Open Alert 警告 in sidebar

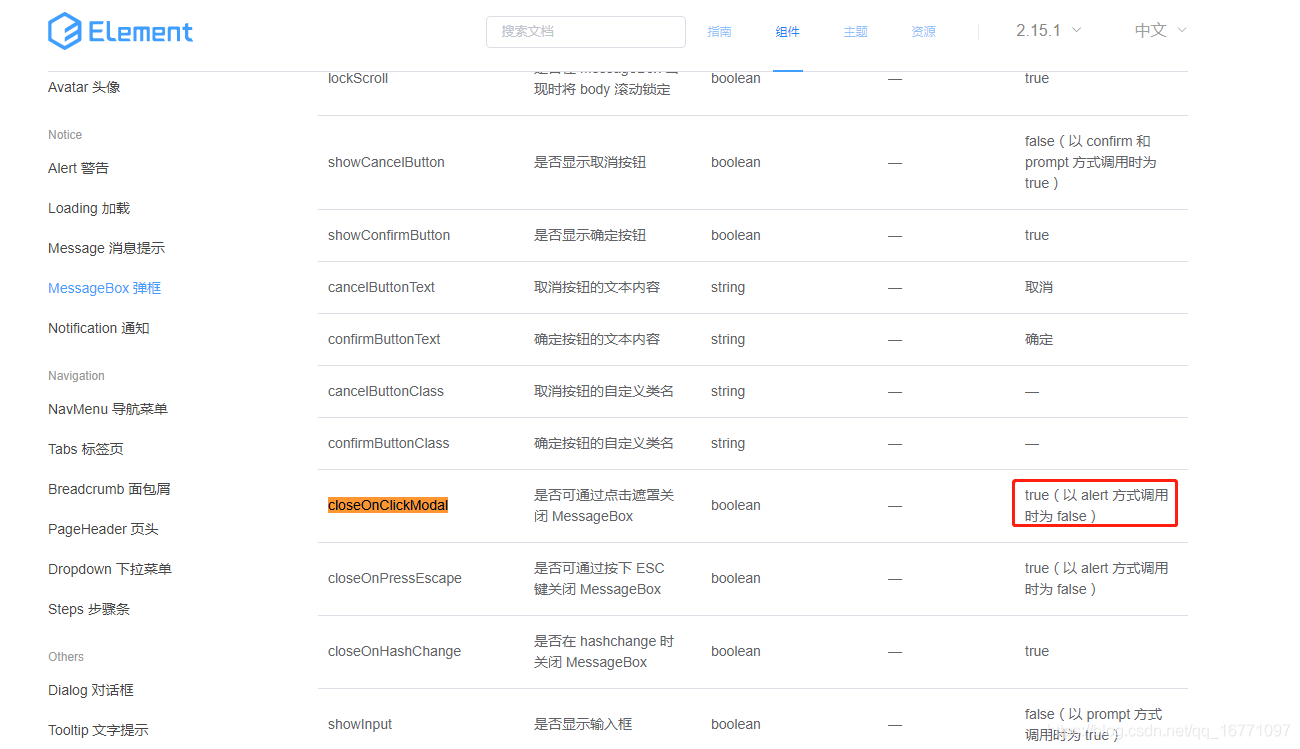coord(78,168)
